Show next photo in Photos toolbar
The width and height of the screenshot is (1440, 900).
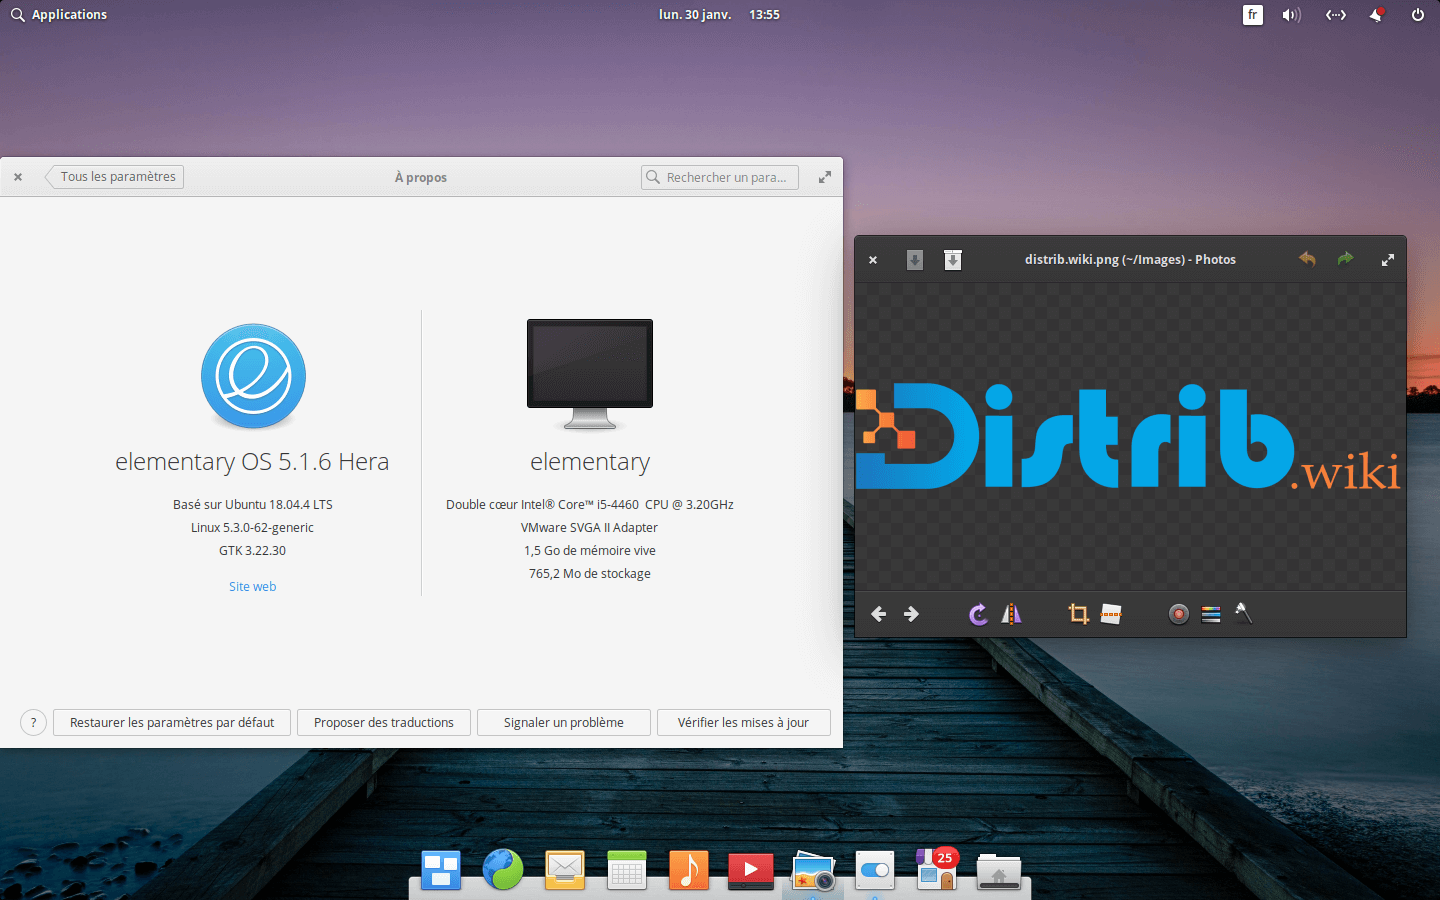[911, 614]
